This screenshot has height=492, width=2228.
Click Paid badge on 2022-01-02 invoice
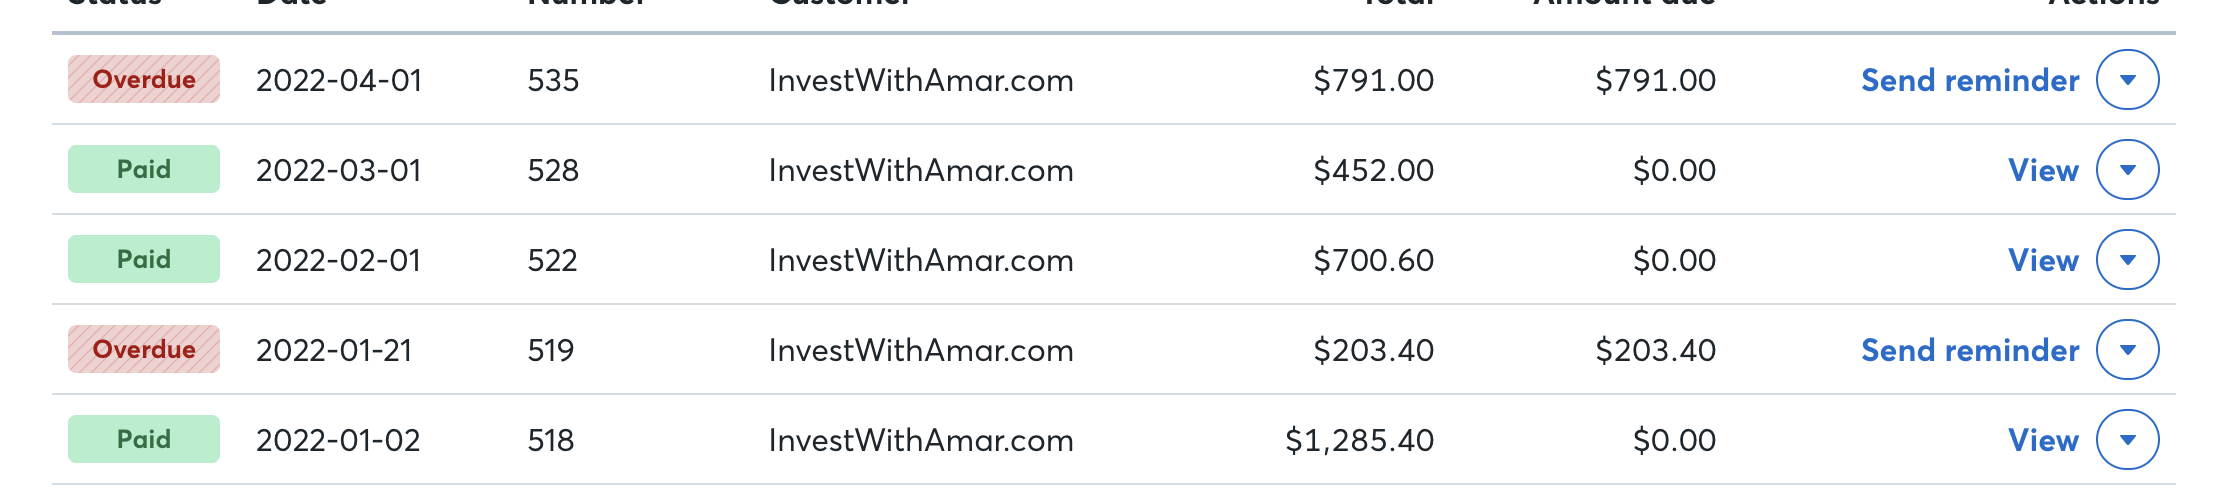coord(144,439)
